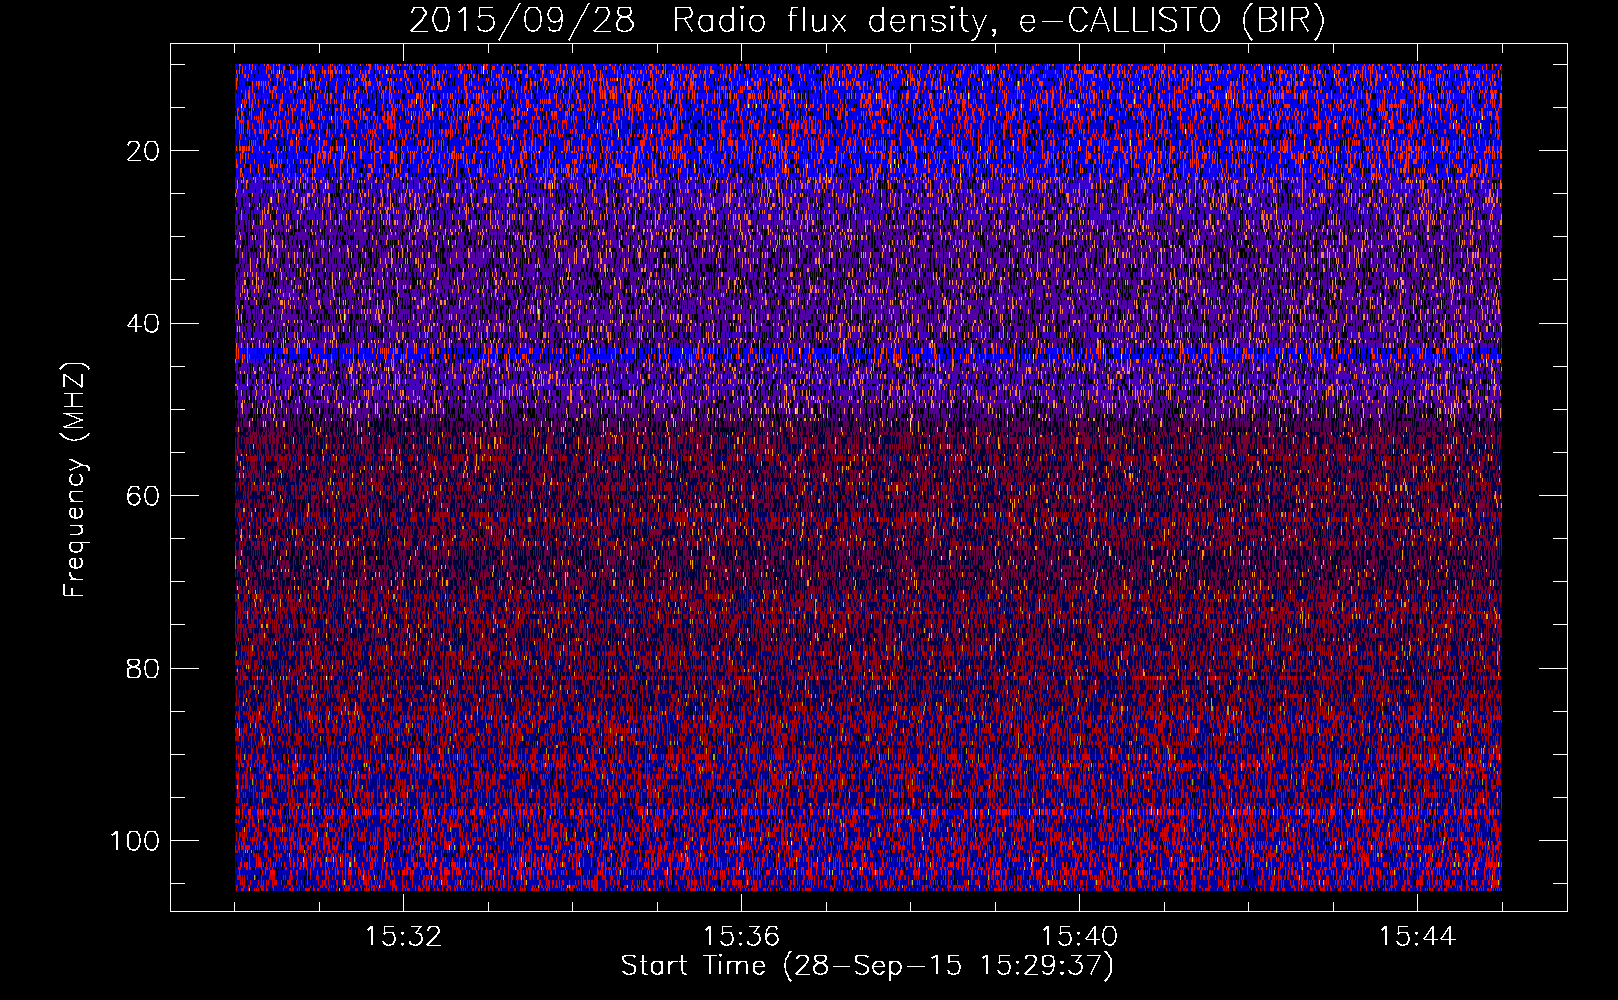Click the frequency tick label 40
This screenshot has height=1000, width=1618.
[143, 323]
